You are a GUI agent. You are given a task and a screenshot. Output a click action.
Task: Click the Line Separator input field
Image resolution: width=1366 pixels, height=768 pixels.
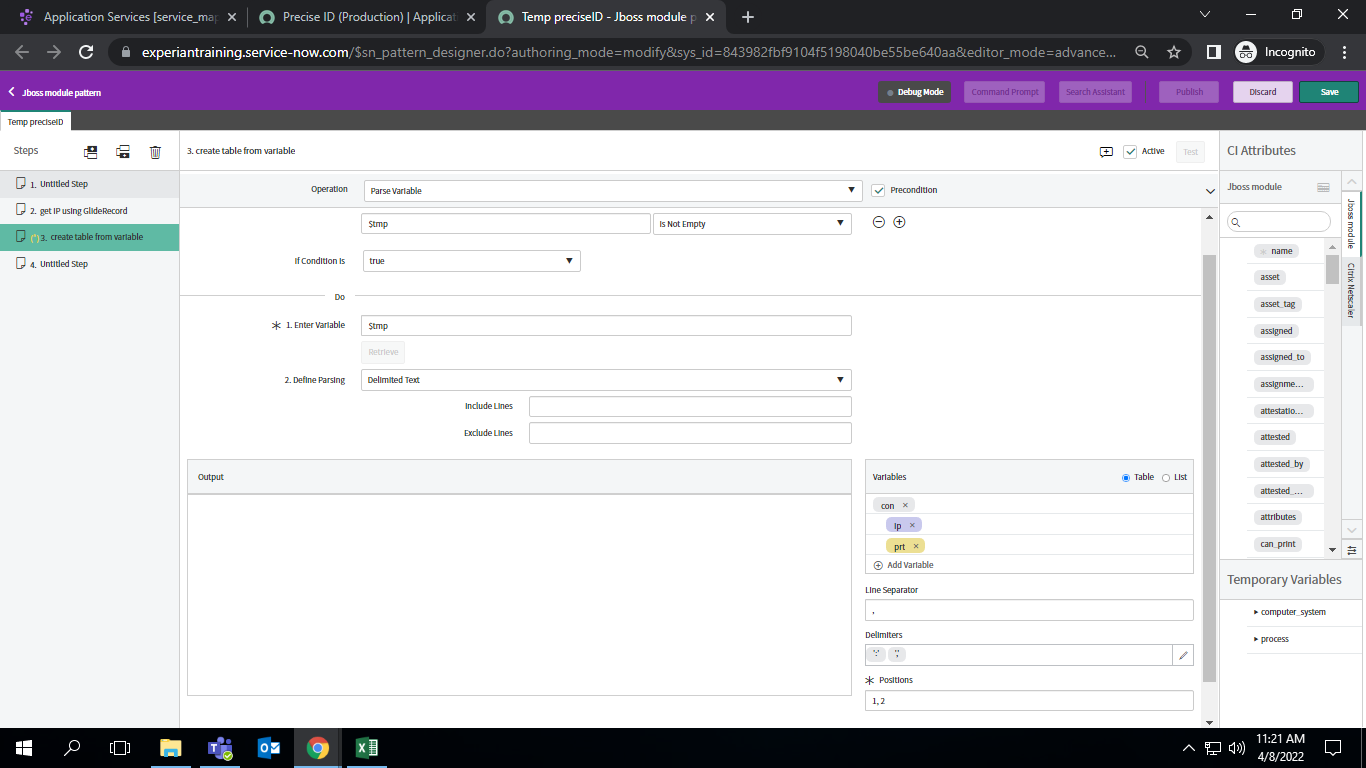point(1029,610)
